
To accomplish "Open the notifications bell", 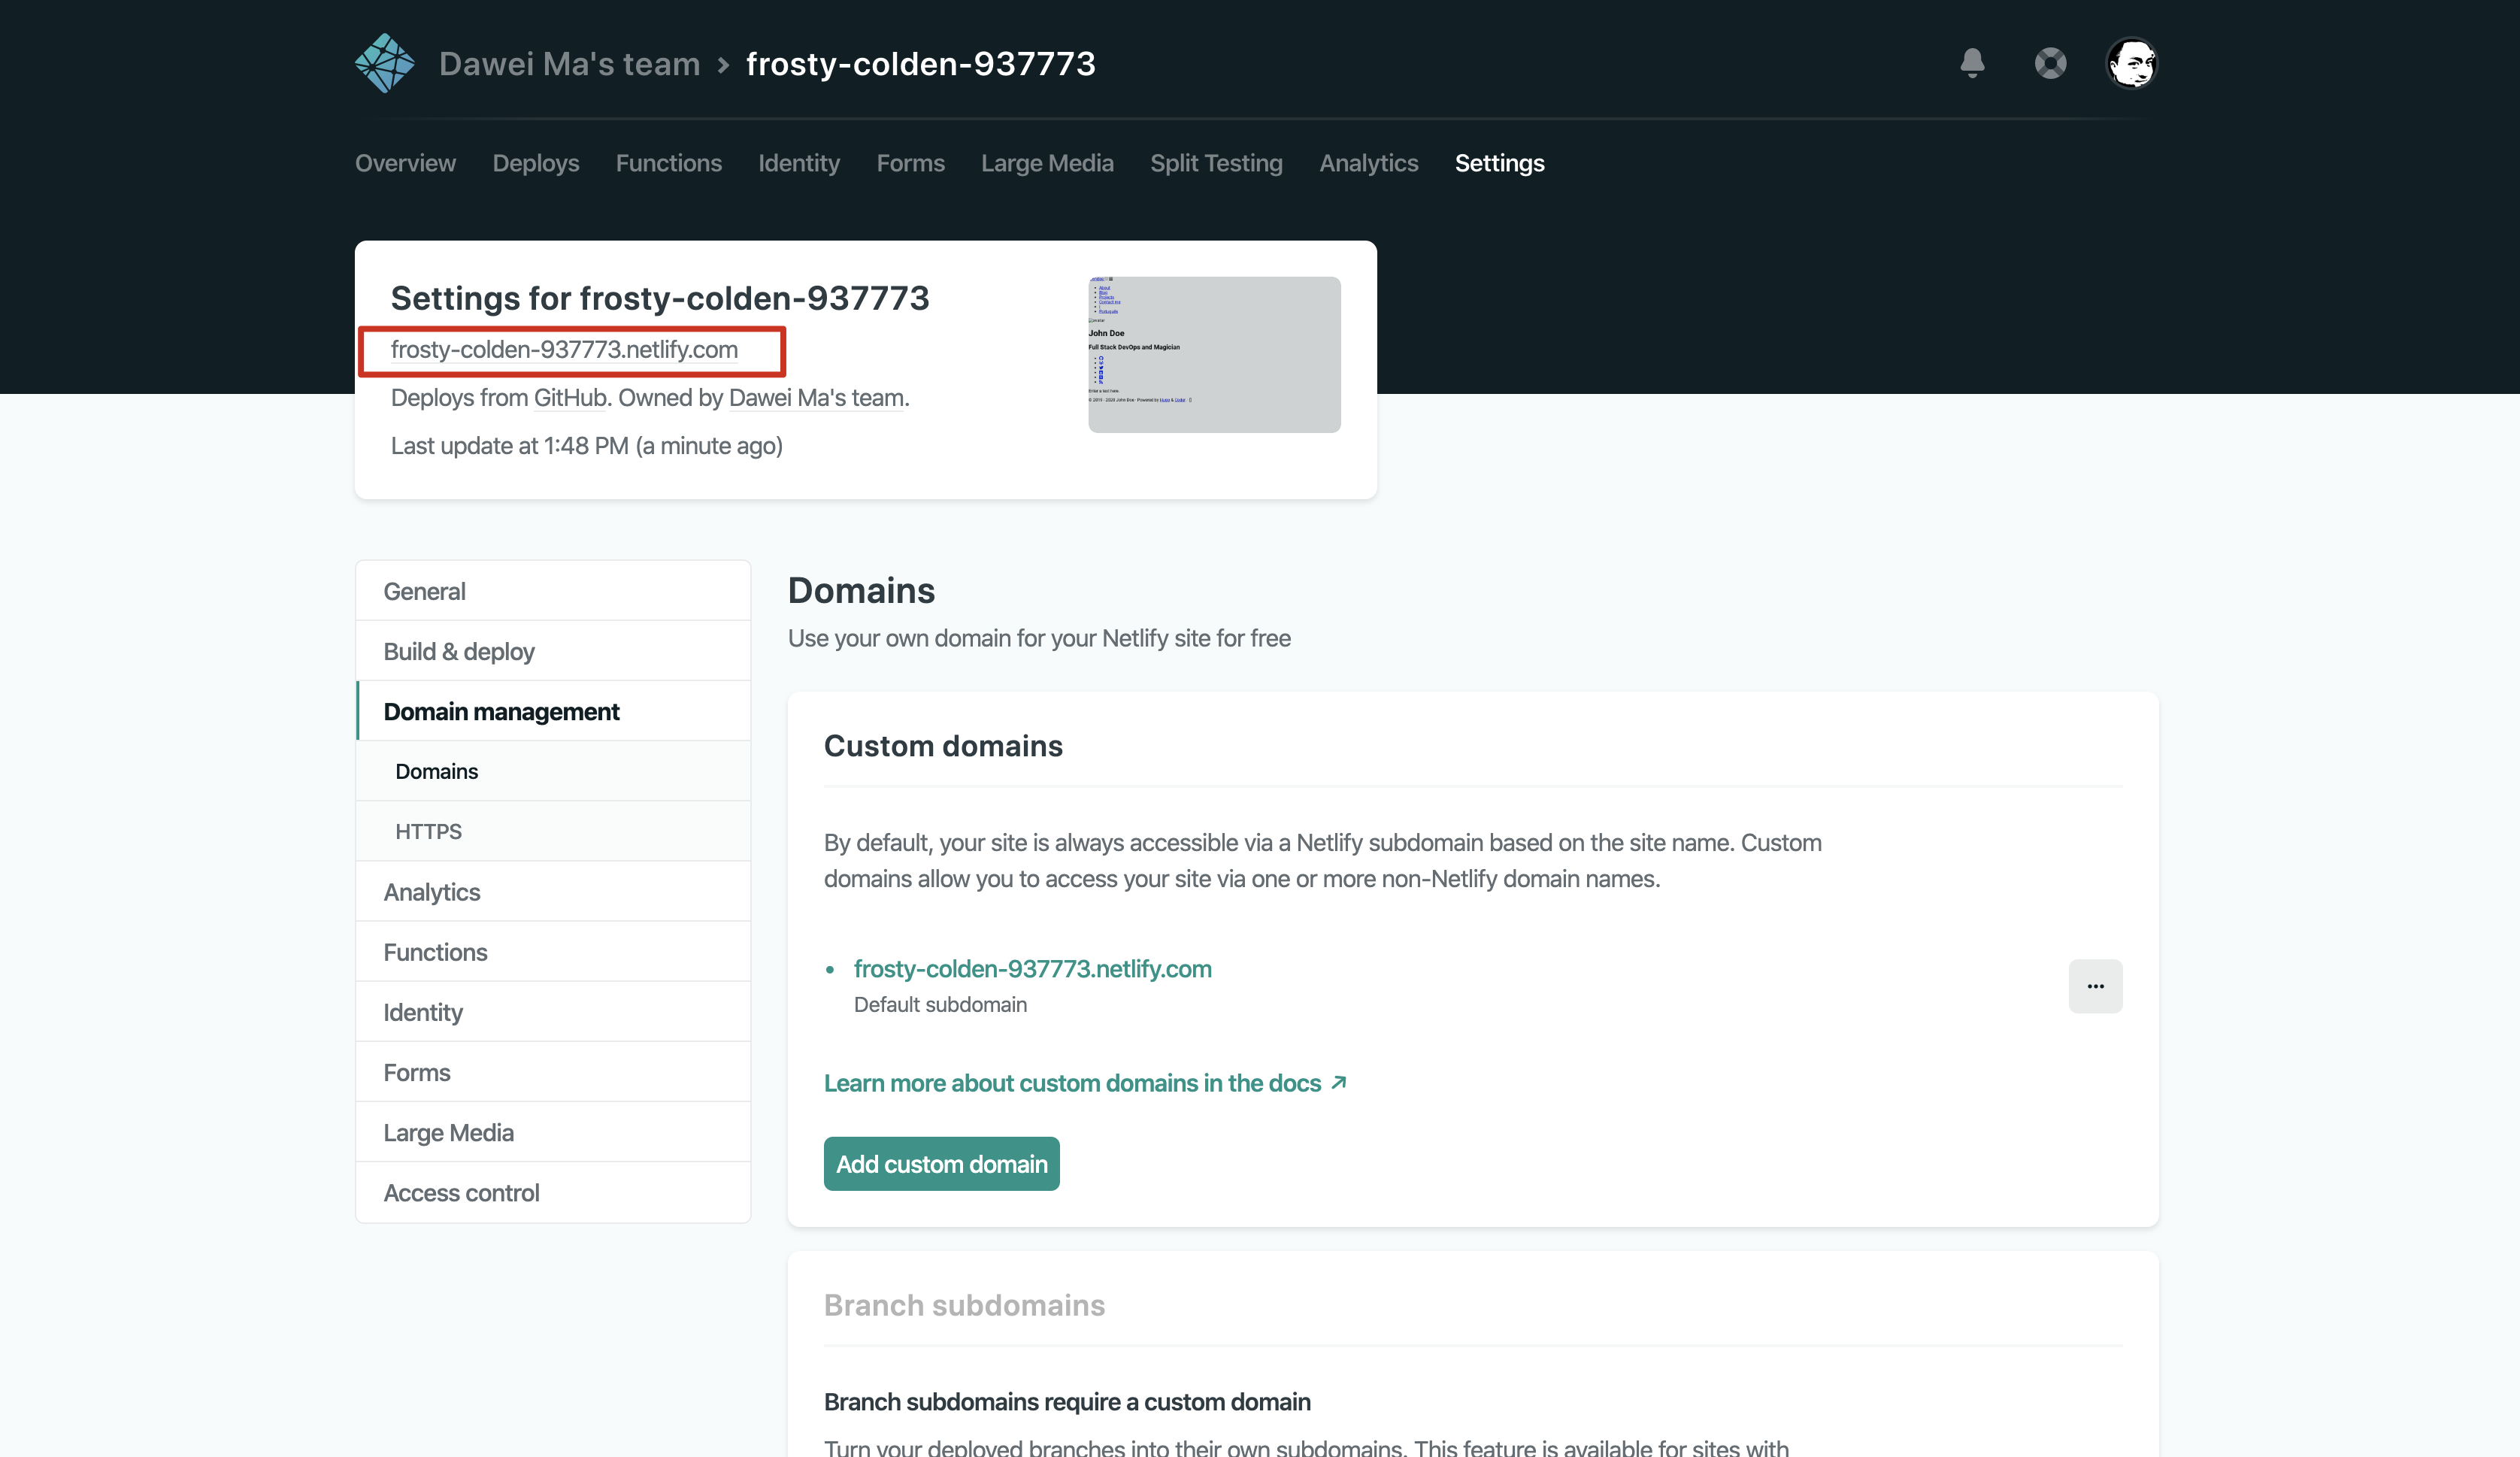I will (1972, 63).
